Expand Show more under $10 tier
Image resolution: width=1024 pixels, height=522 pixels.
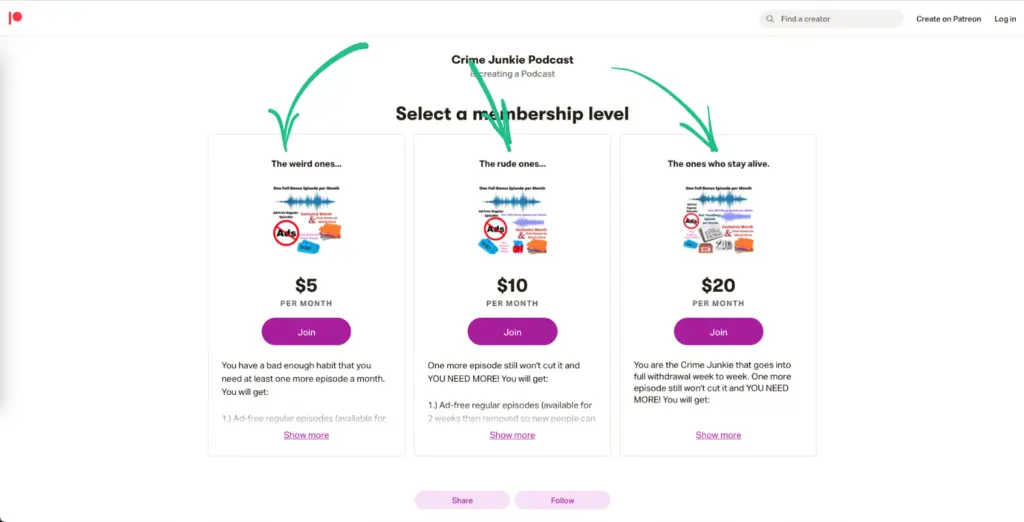tap(512, 435)
